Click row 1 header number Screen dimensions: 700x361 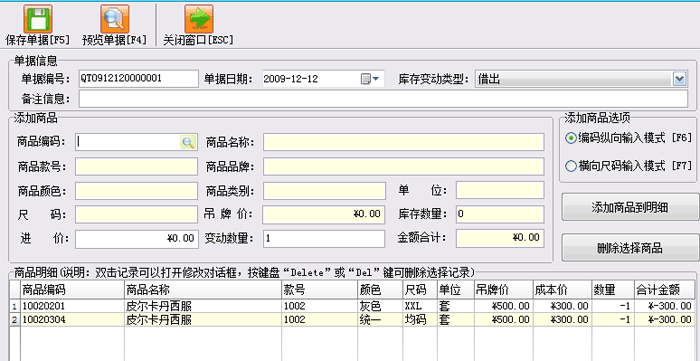tap(15, 306)
